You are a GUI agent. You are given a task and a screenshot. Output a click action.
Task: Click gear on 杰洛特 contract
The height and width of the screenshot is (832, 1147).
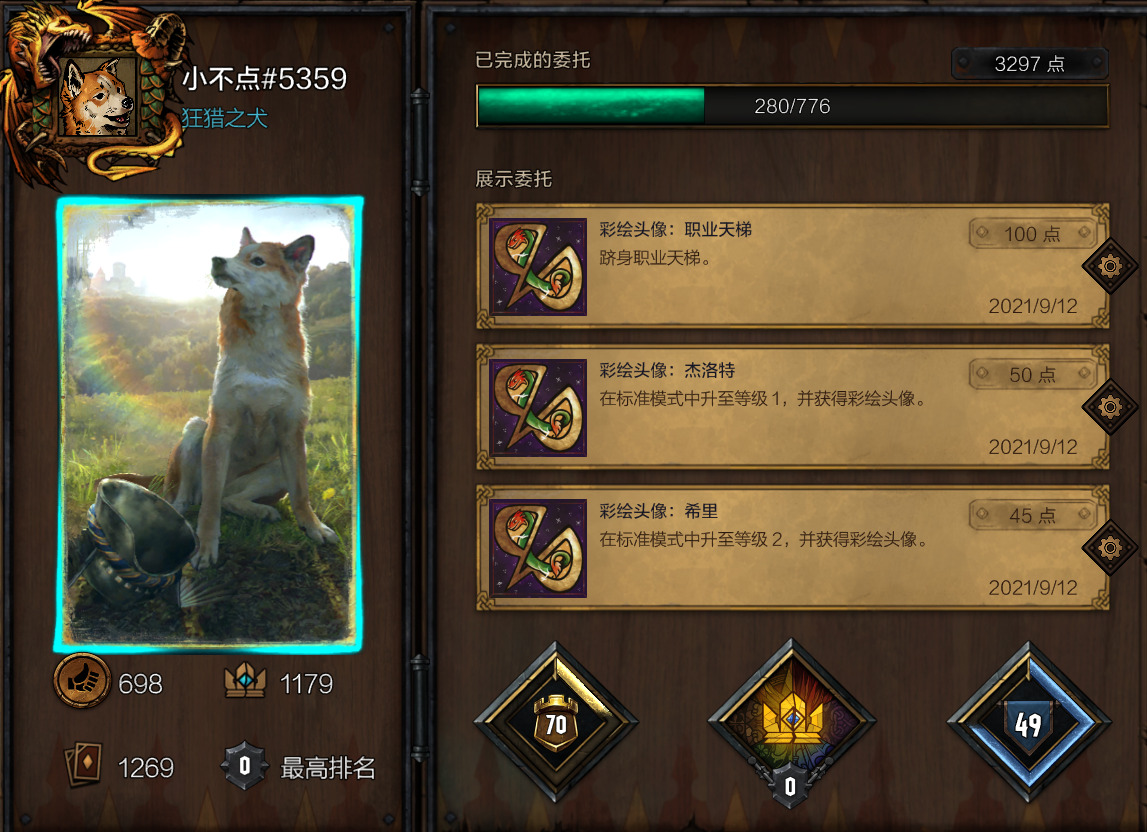[1110, 406]
